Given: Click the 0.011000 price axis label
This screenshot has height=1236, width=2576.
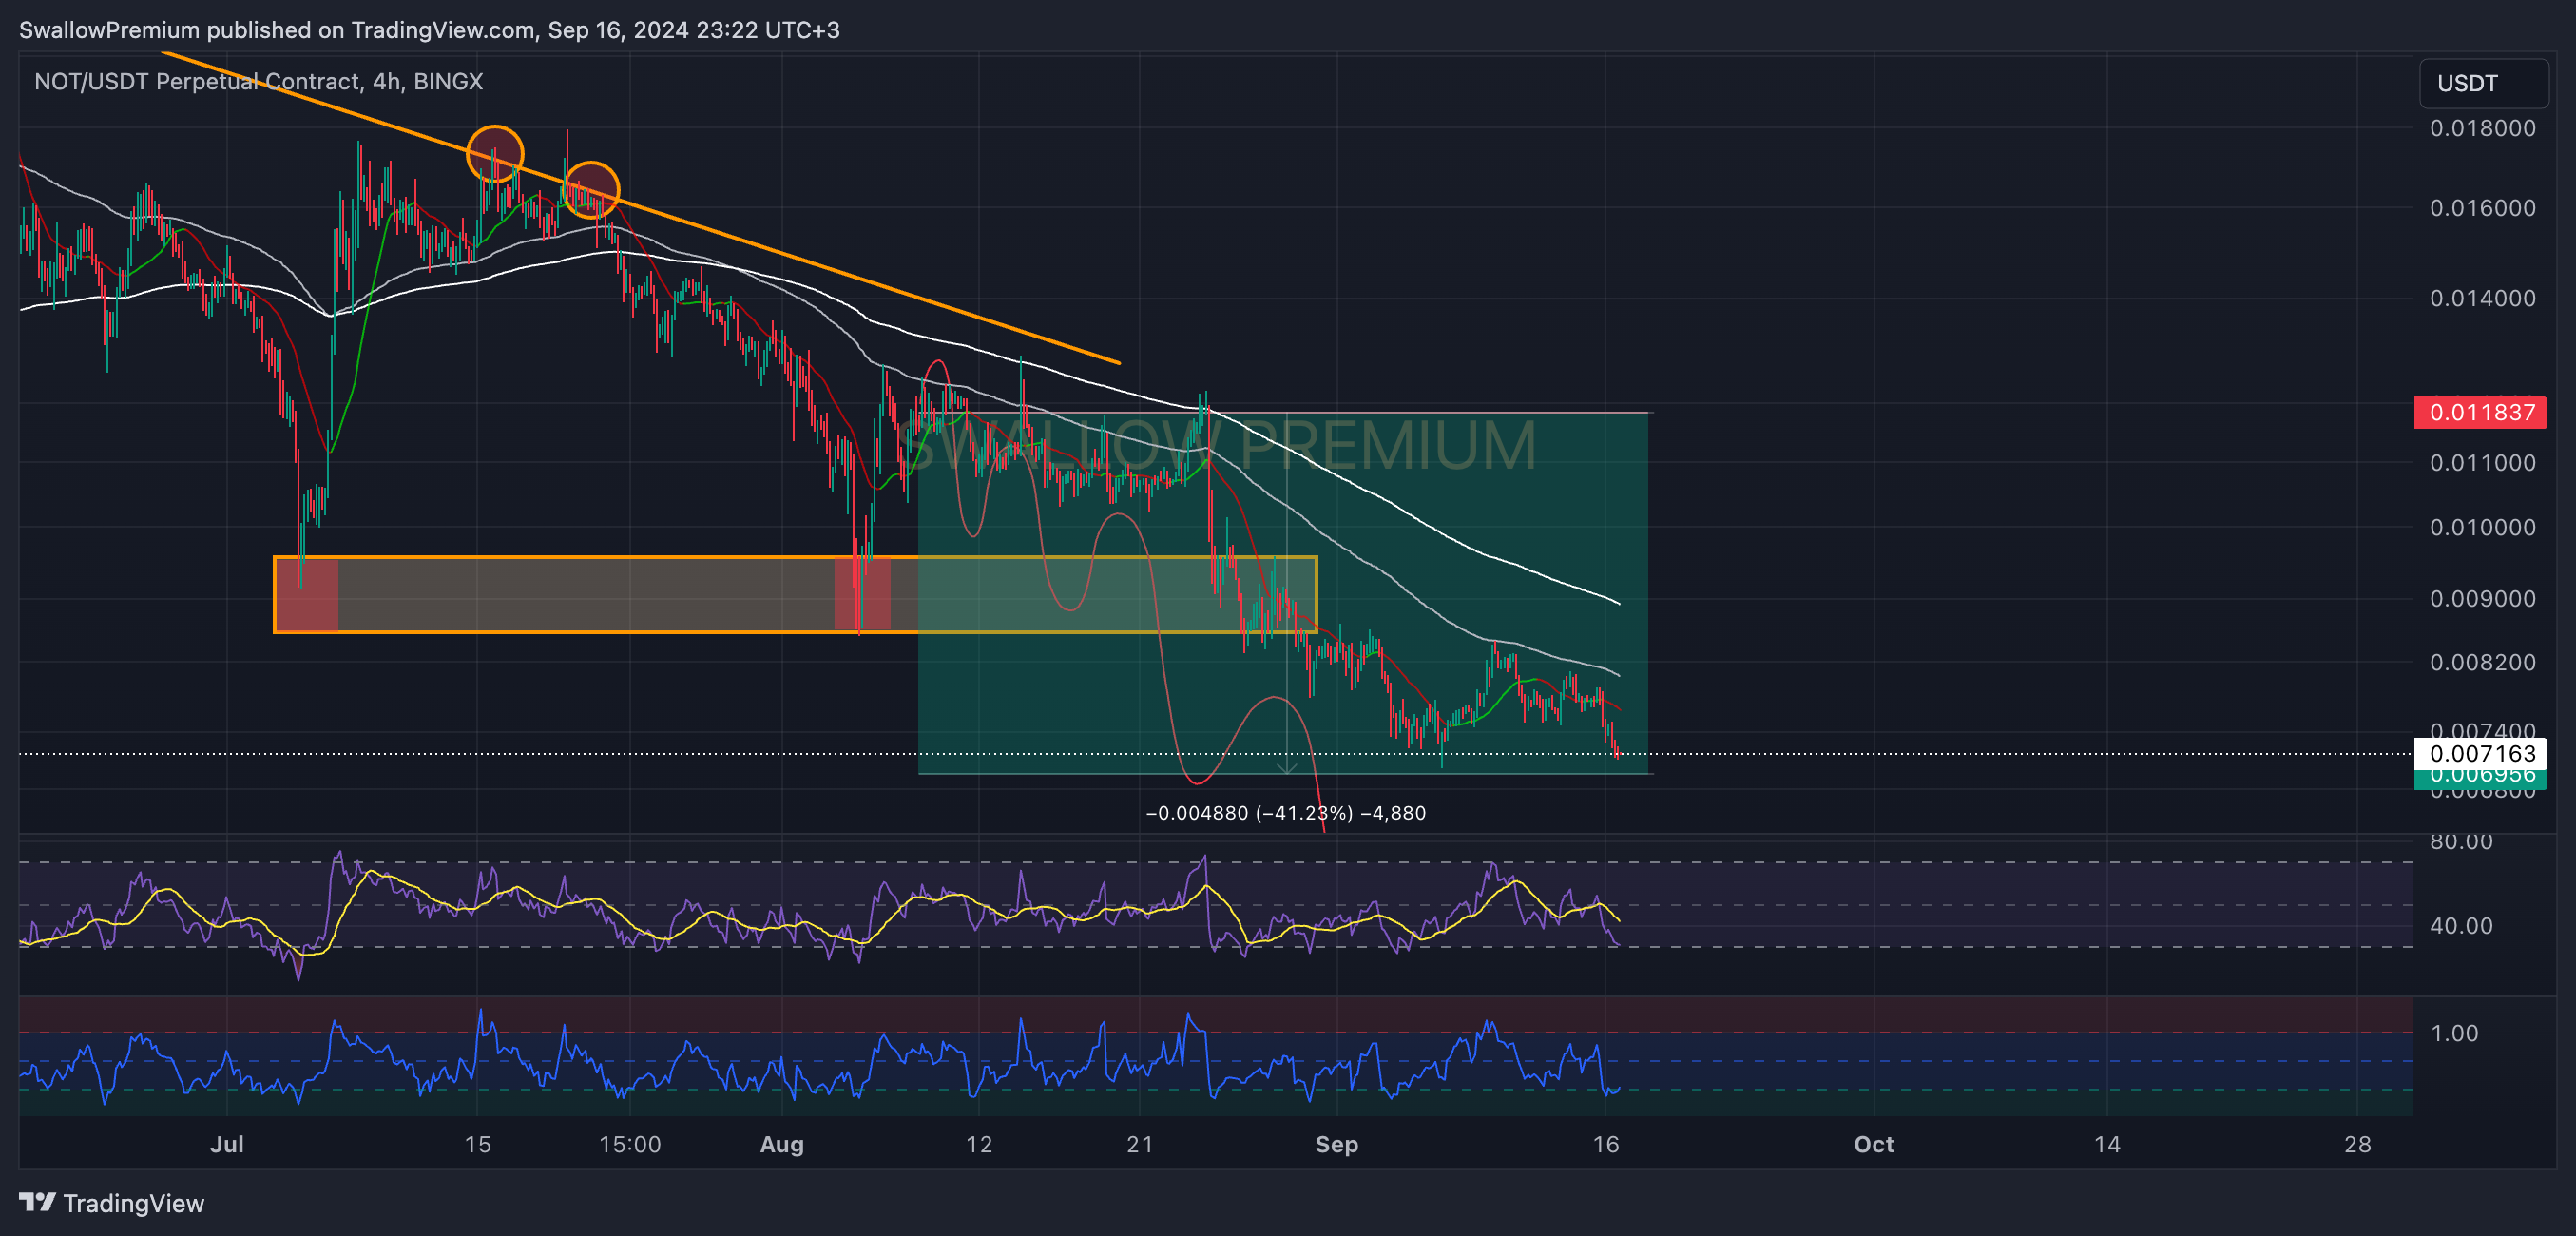Looking at the screenshot, I should coord(2482,463).
